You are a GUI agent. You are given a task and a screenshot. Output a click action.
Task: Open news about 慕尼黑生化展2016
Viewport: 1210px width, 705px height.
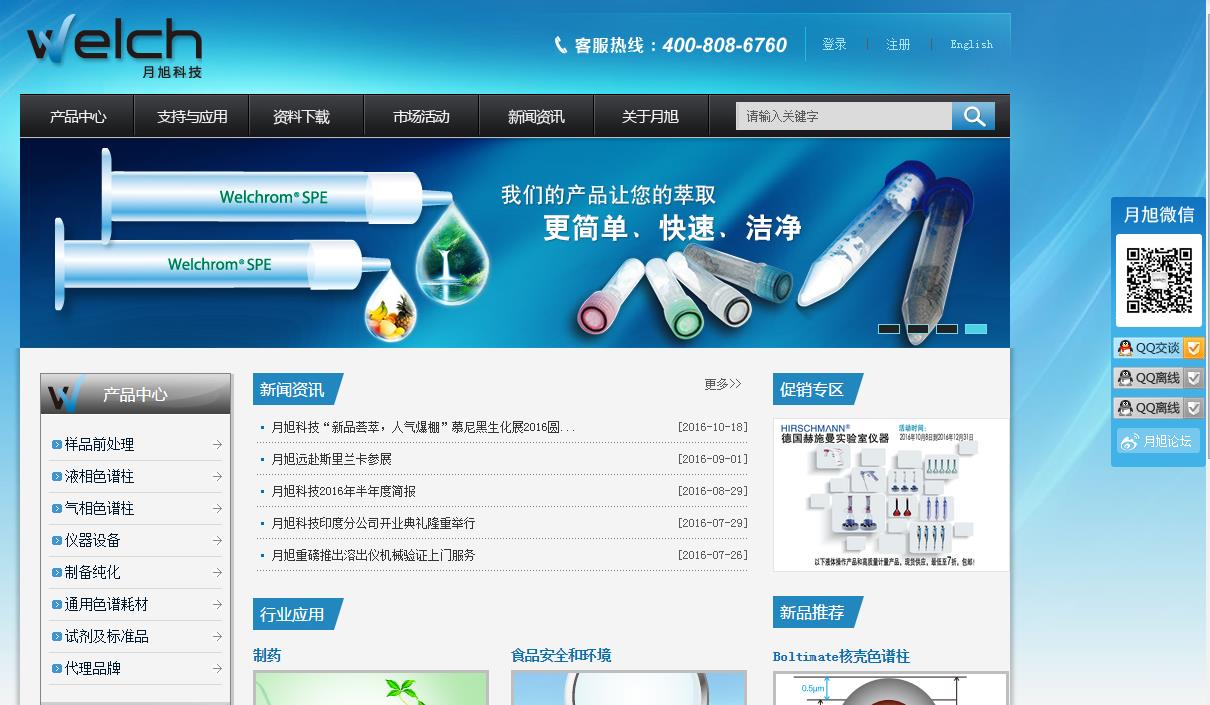(x=424, y=427)
